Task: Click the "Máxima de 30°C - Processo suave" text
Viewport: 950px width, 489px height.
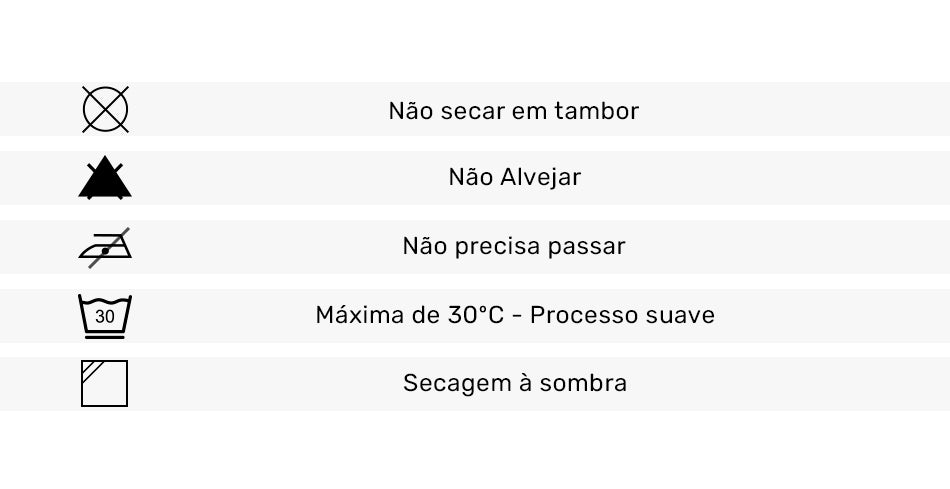Action: coord(515,315)
